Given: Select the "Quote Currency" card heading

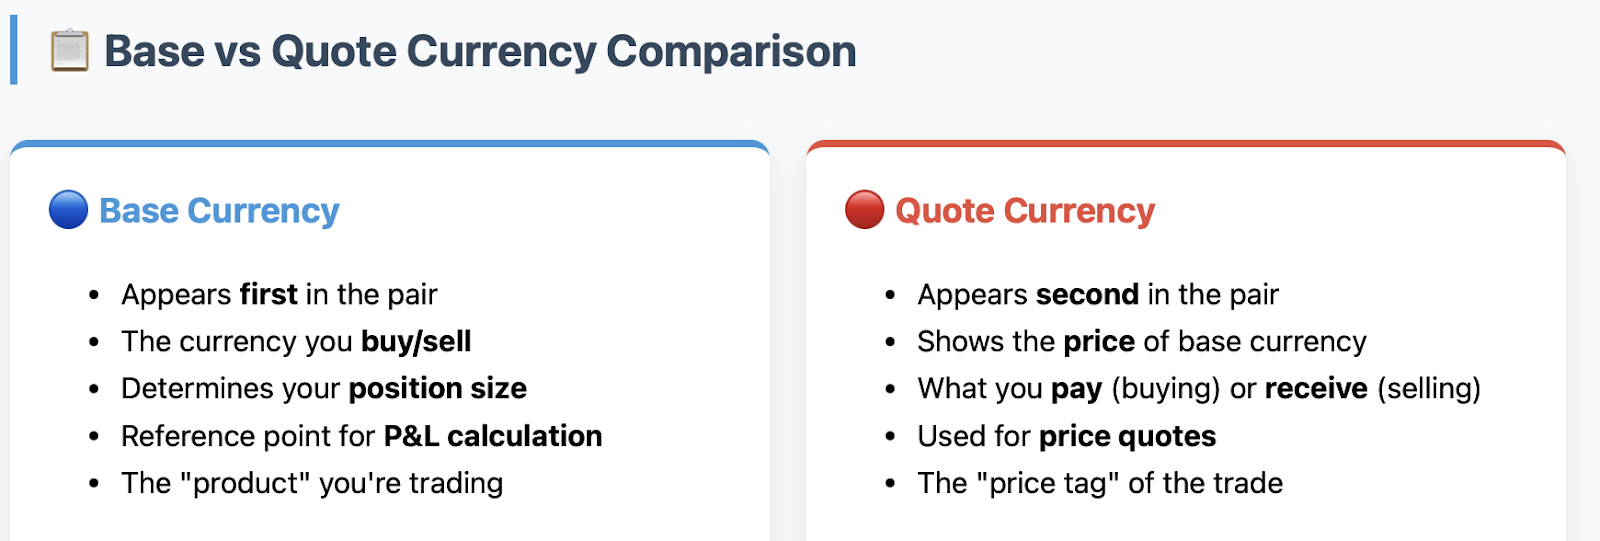Looking at the screenshot, I should (1025, 211).
